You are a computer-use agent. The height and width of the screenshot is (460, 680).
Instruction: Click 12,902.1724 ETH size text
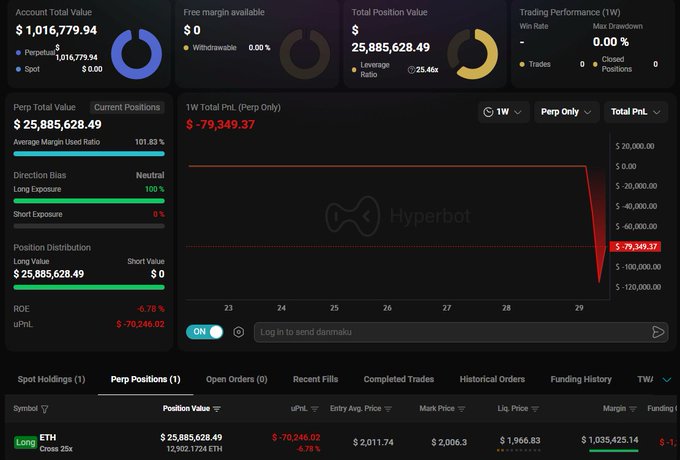(x=194, y=449)
